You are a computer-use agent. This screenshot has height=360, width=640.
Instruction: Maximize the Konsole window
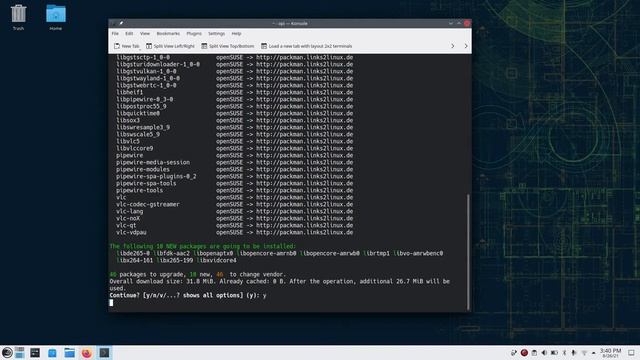[459, 23]
